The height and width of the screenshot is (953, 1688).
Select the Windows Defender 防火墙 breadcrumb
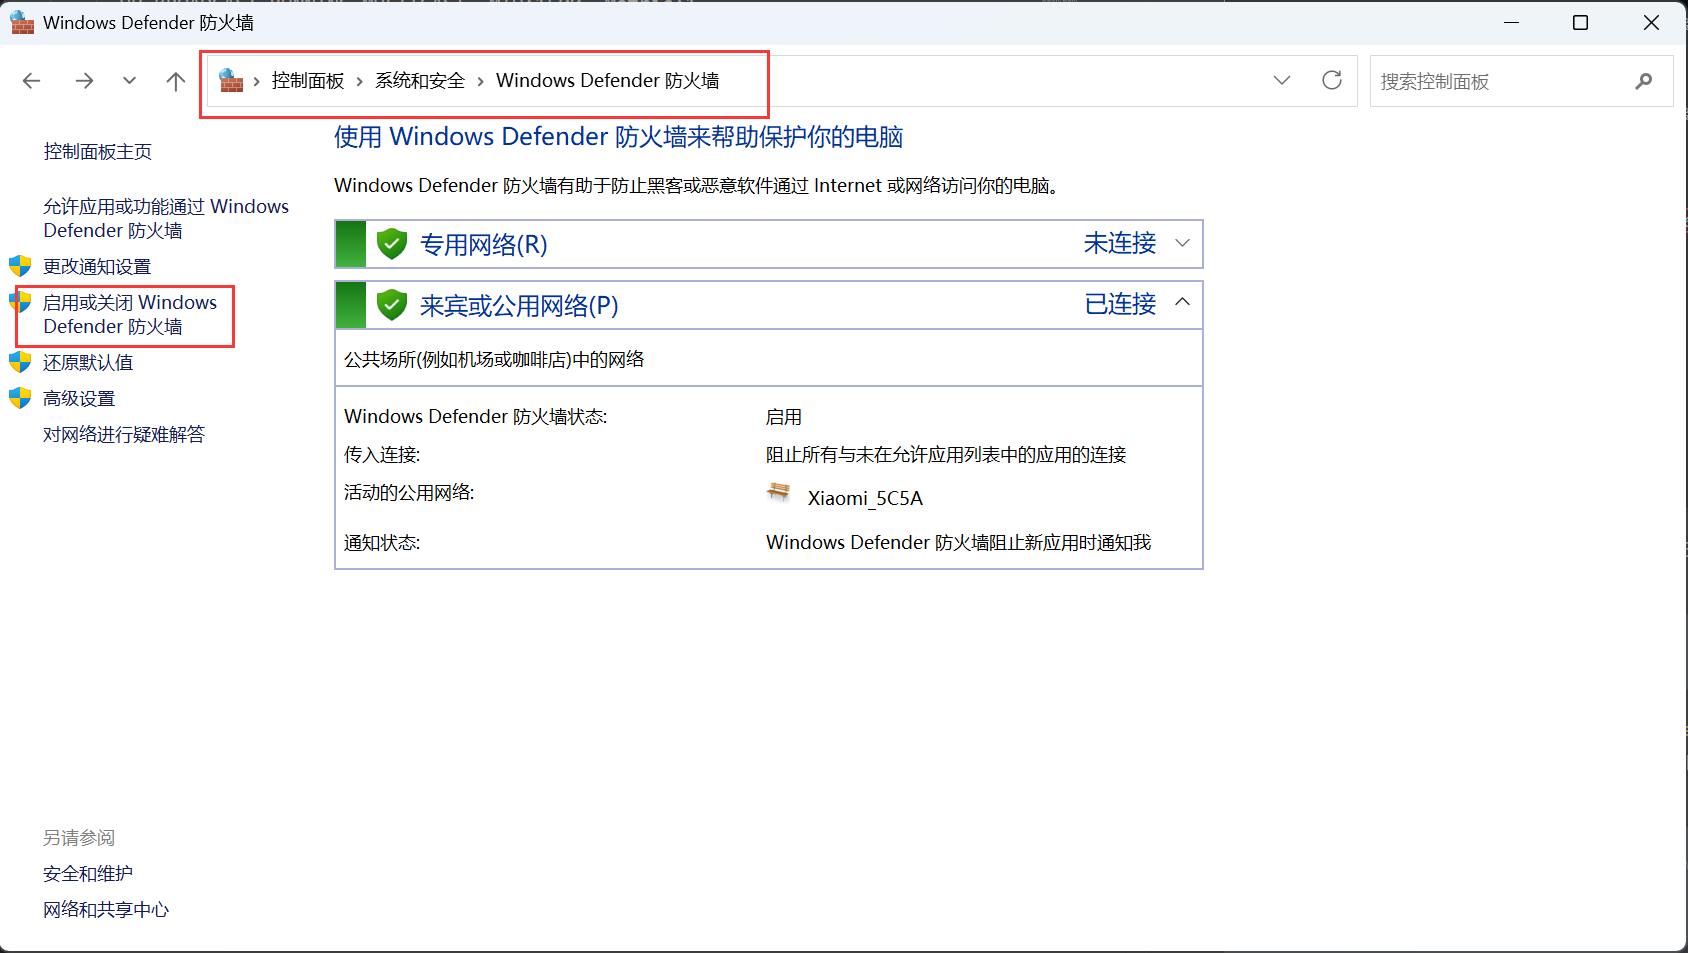tap(608, 81)
